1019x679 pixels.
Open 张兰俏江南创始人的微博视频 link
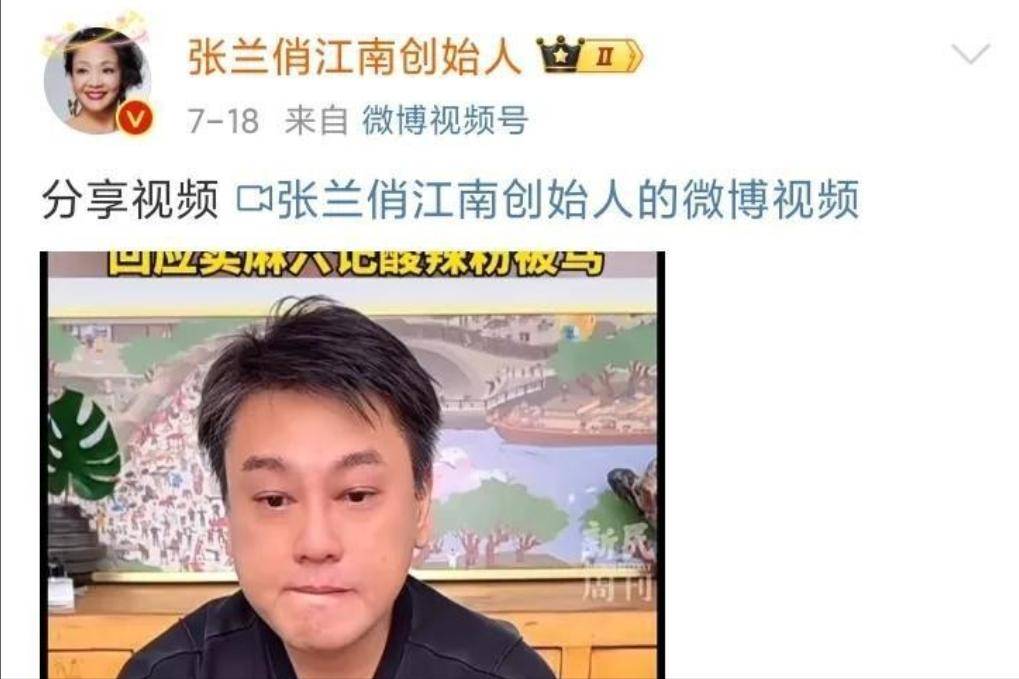click(568, 199)
